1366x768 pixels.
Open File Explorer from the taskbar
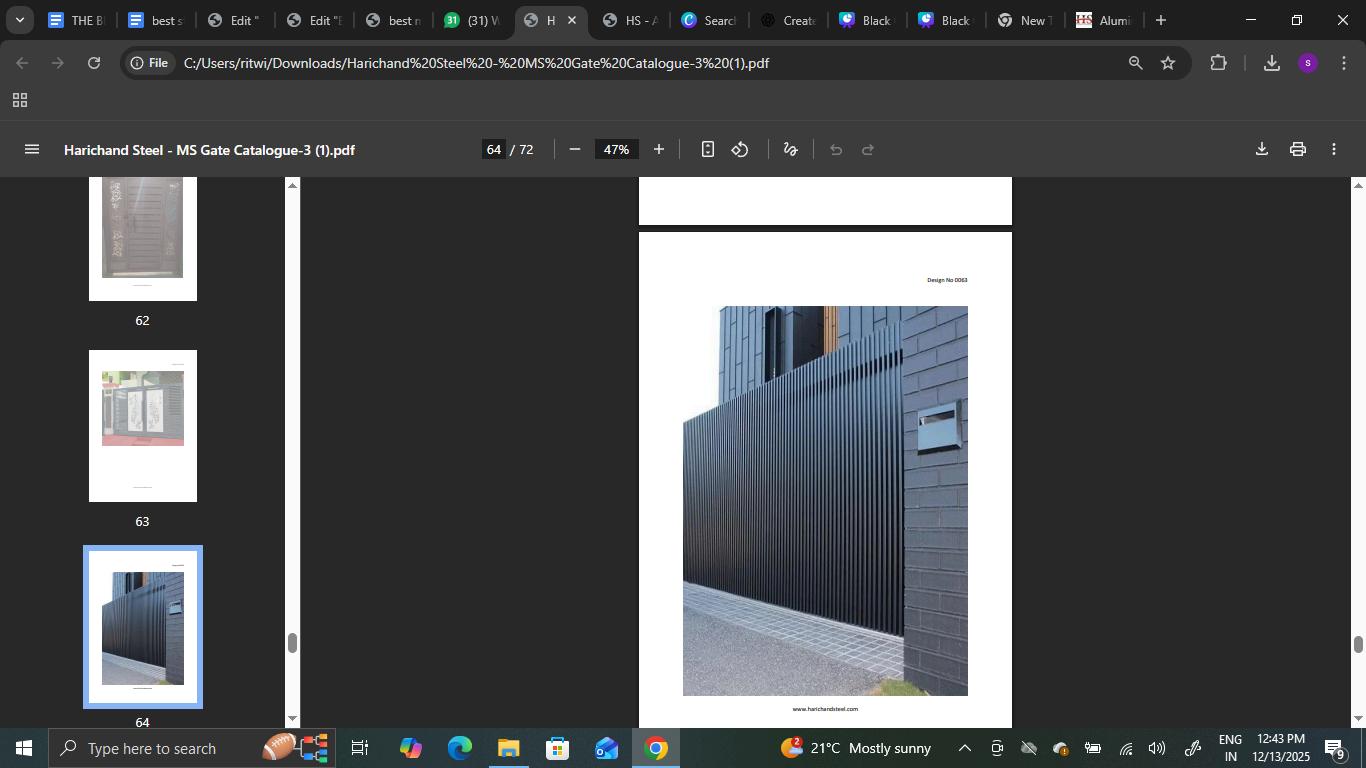pos(508,748)
